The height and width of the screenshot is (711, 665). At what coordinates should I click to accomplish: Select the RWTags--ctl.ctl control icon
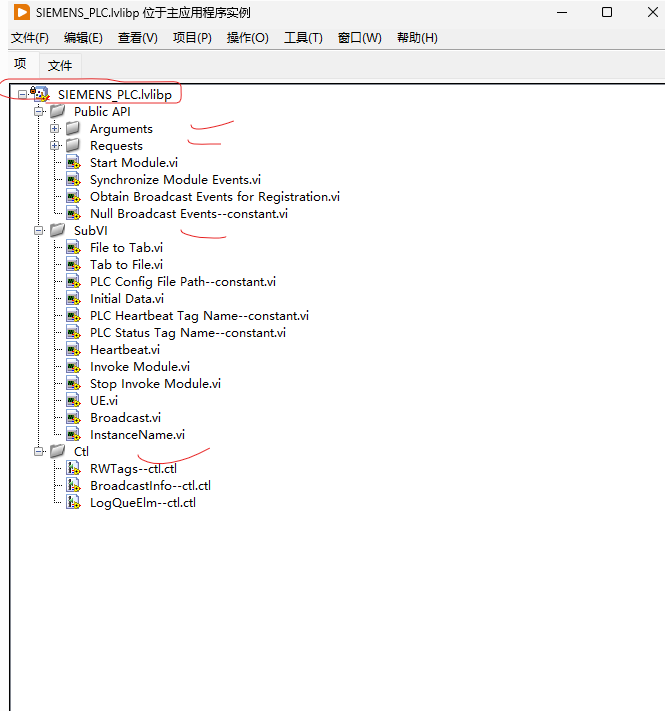tap(72, 469)
